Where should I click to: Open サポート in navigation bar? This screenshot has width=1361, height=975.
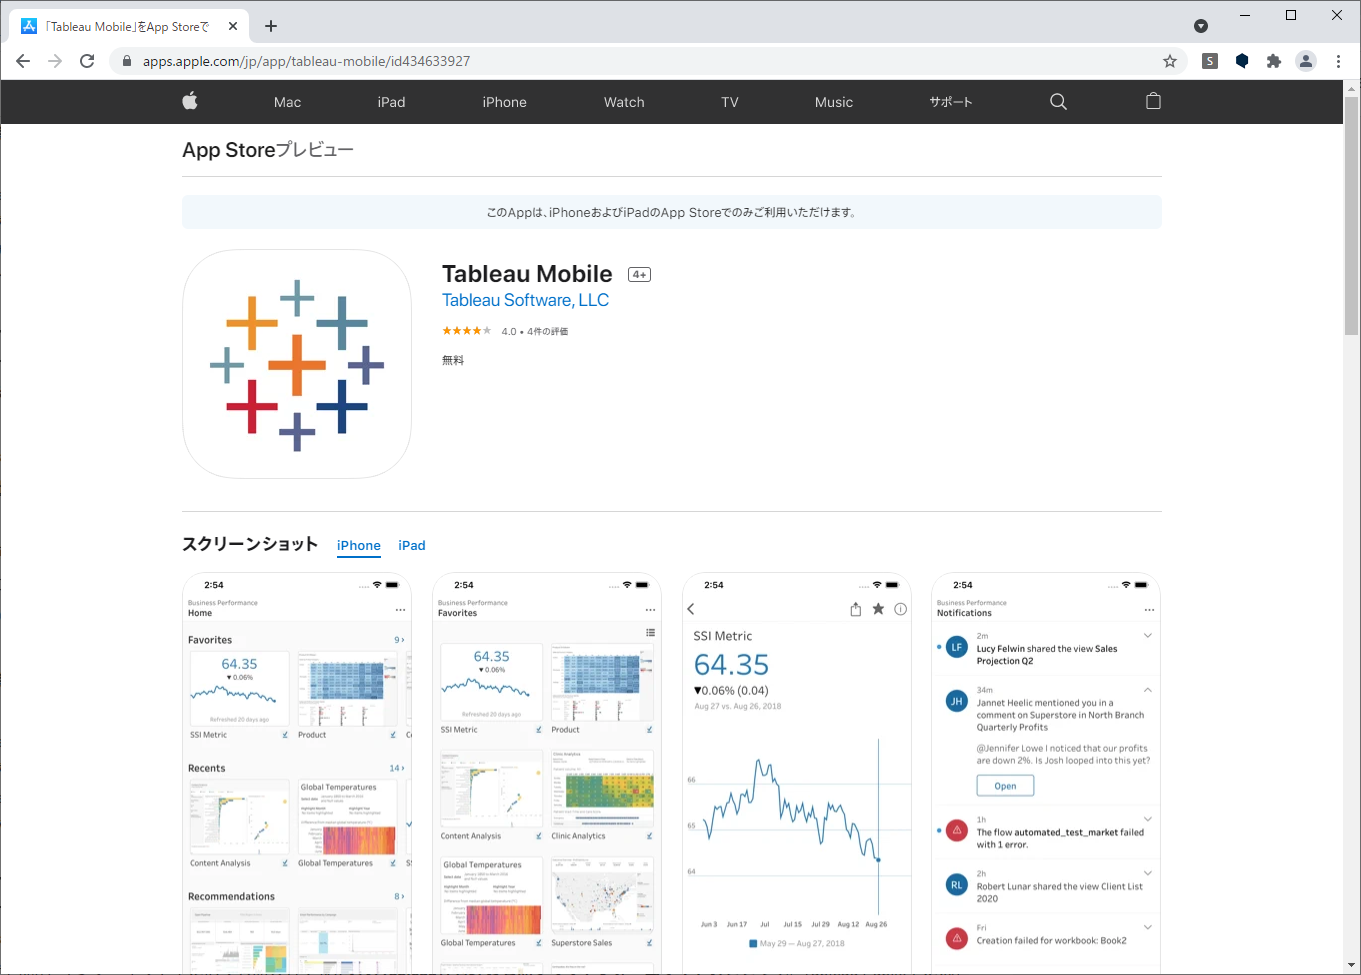point(950,102)
